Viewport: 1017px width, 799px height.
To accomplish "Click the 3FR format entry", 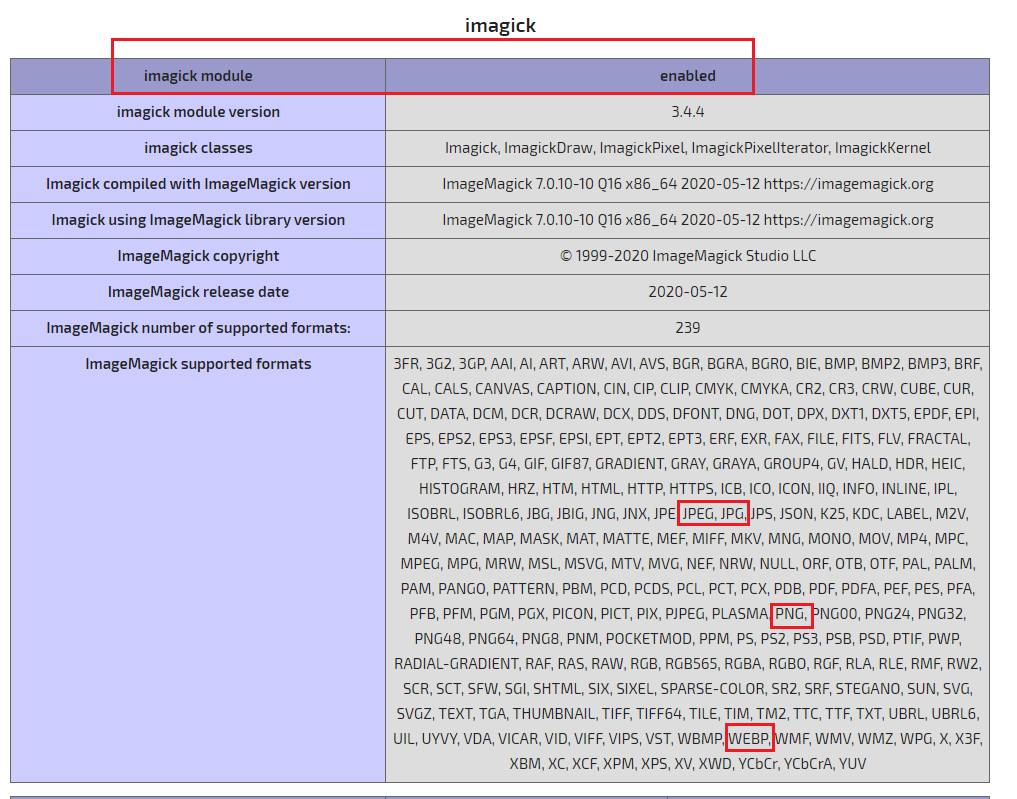I will click(x=405, y=364).
